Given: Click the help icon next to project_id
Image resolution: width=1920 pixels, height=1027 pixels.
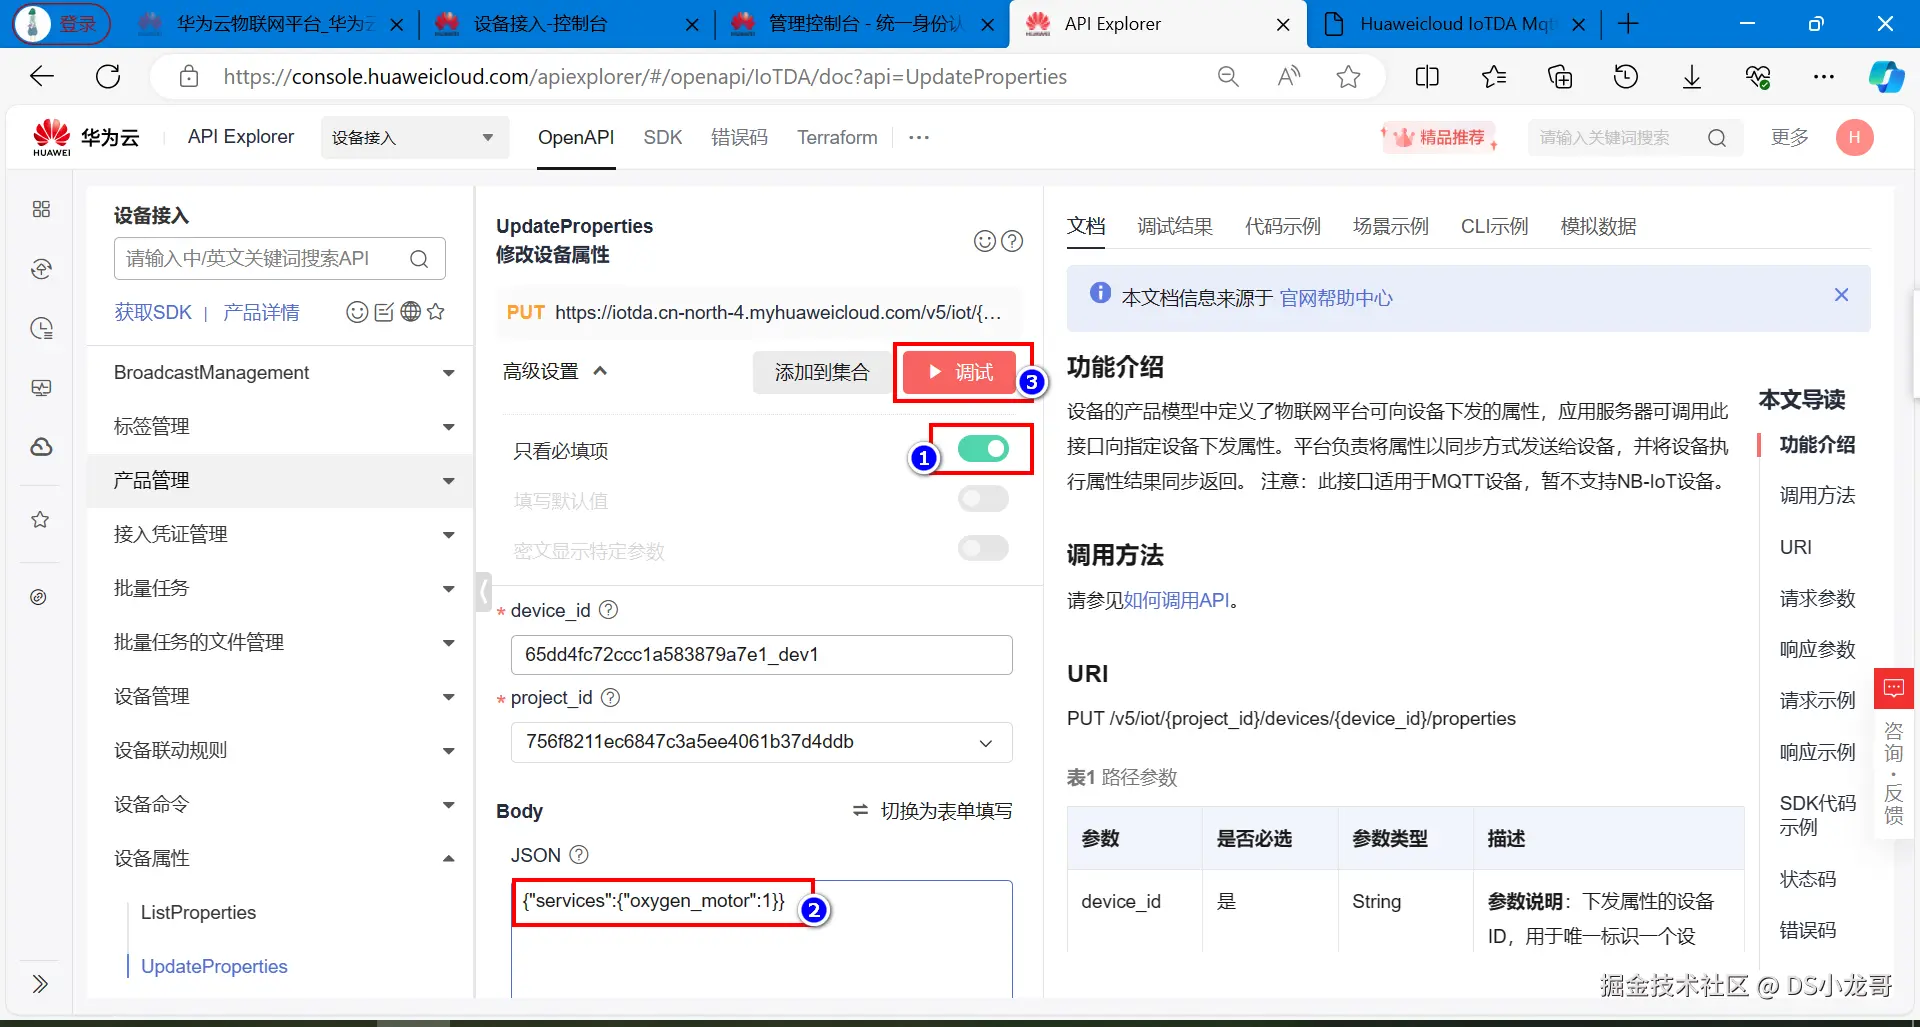Looking at the screenshot, I should pyautogui.click(x=610, y=697).
